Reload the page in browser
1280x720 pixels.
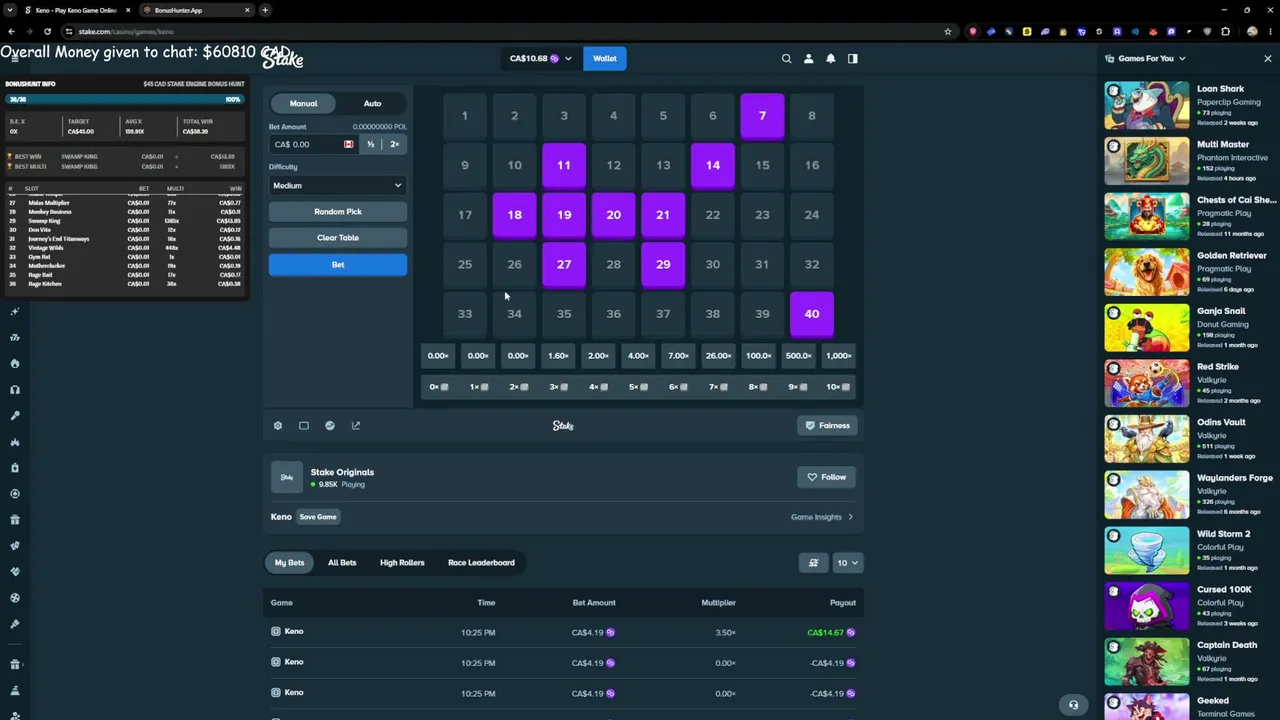pyautogui.click(x=47, y=32)
